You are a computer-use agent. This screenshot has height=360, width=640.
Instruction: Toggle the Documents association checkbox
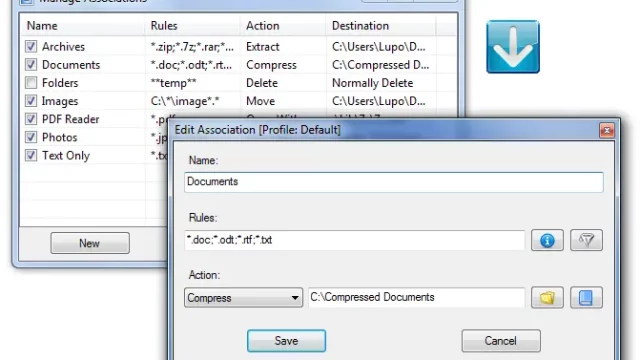(31, 64)
